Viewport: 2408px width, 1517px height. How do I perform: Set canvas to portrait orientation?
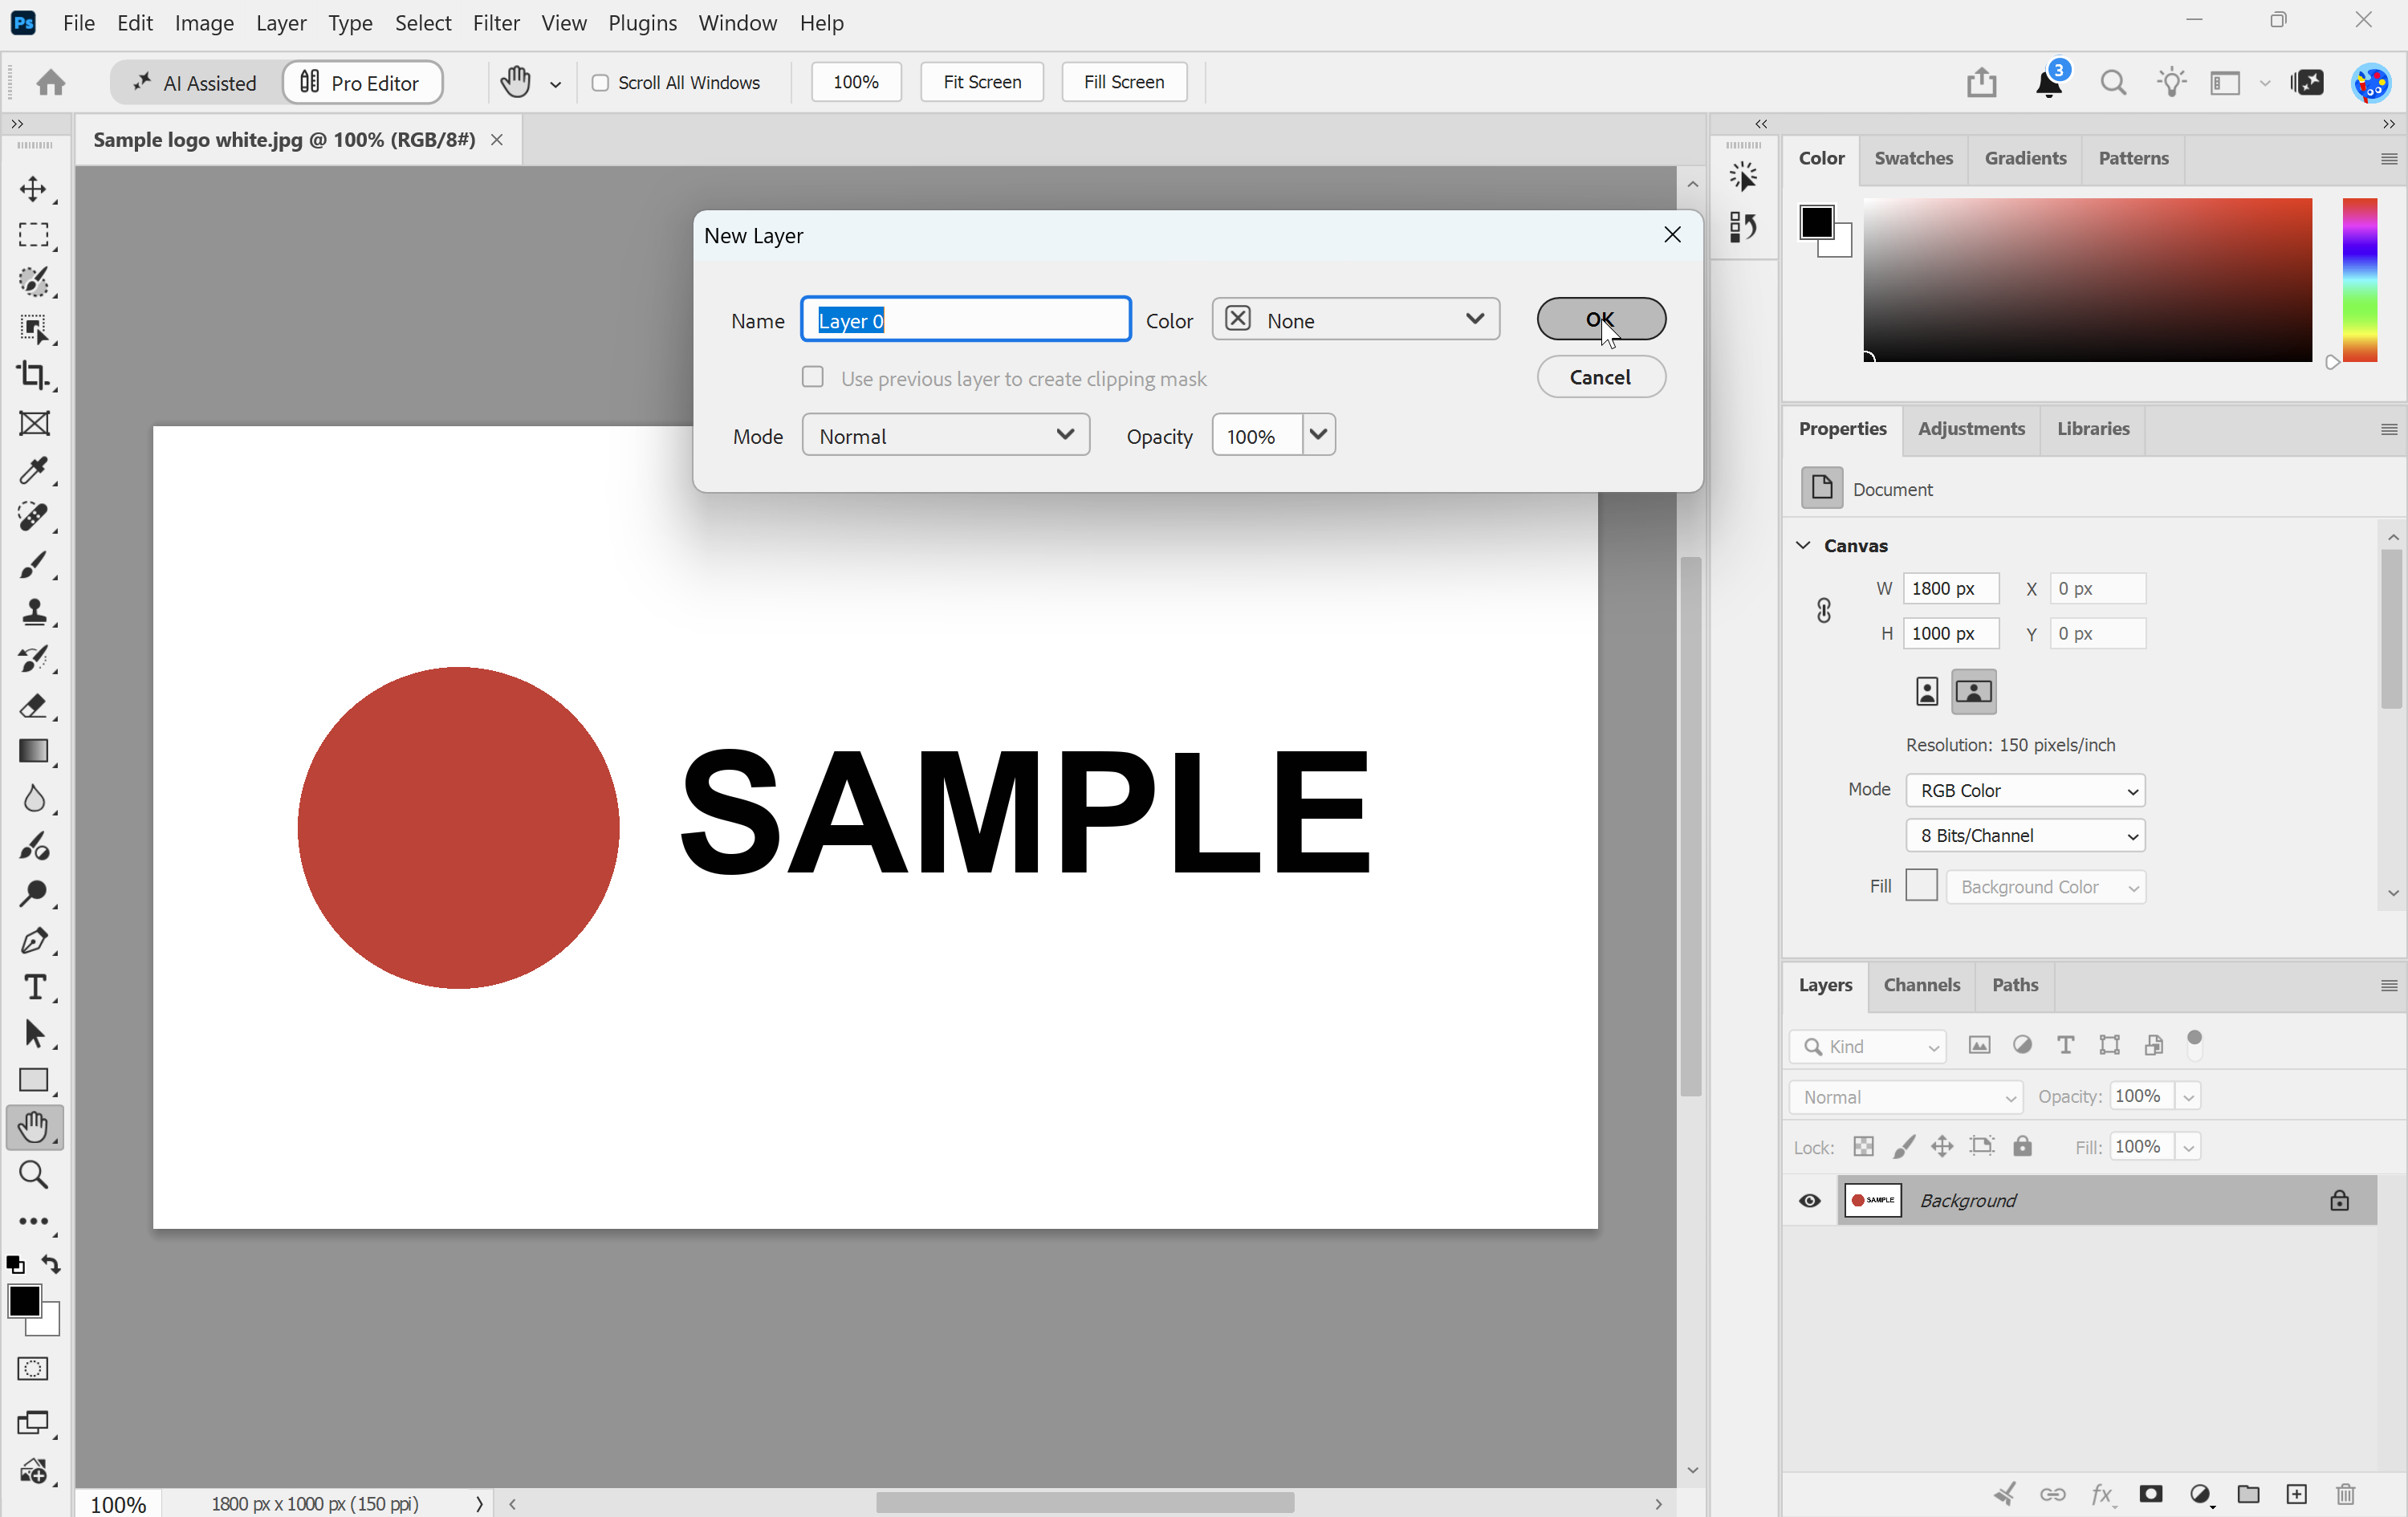click(x=1927, y=691)
